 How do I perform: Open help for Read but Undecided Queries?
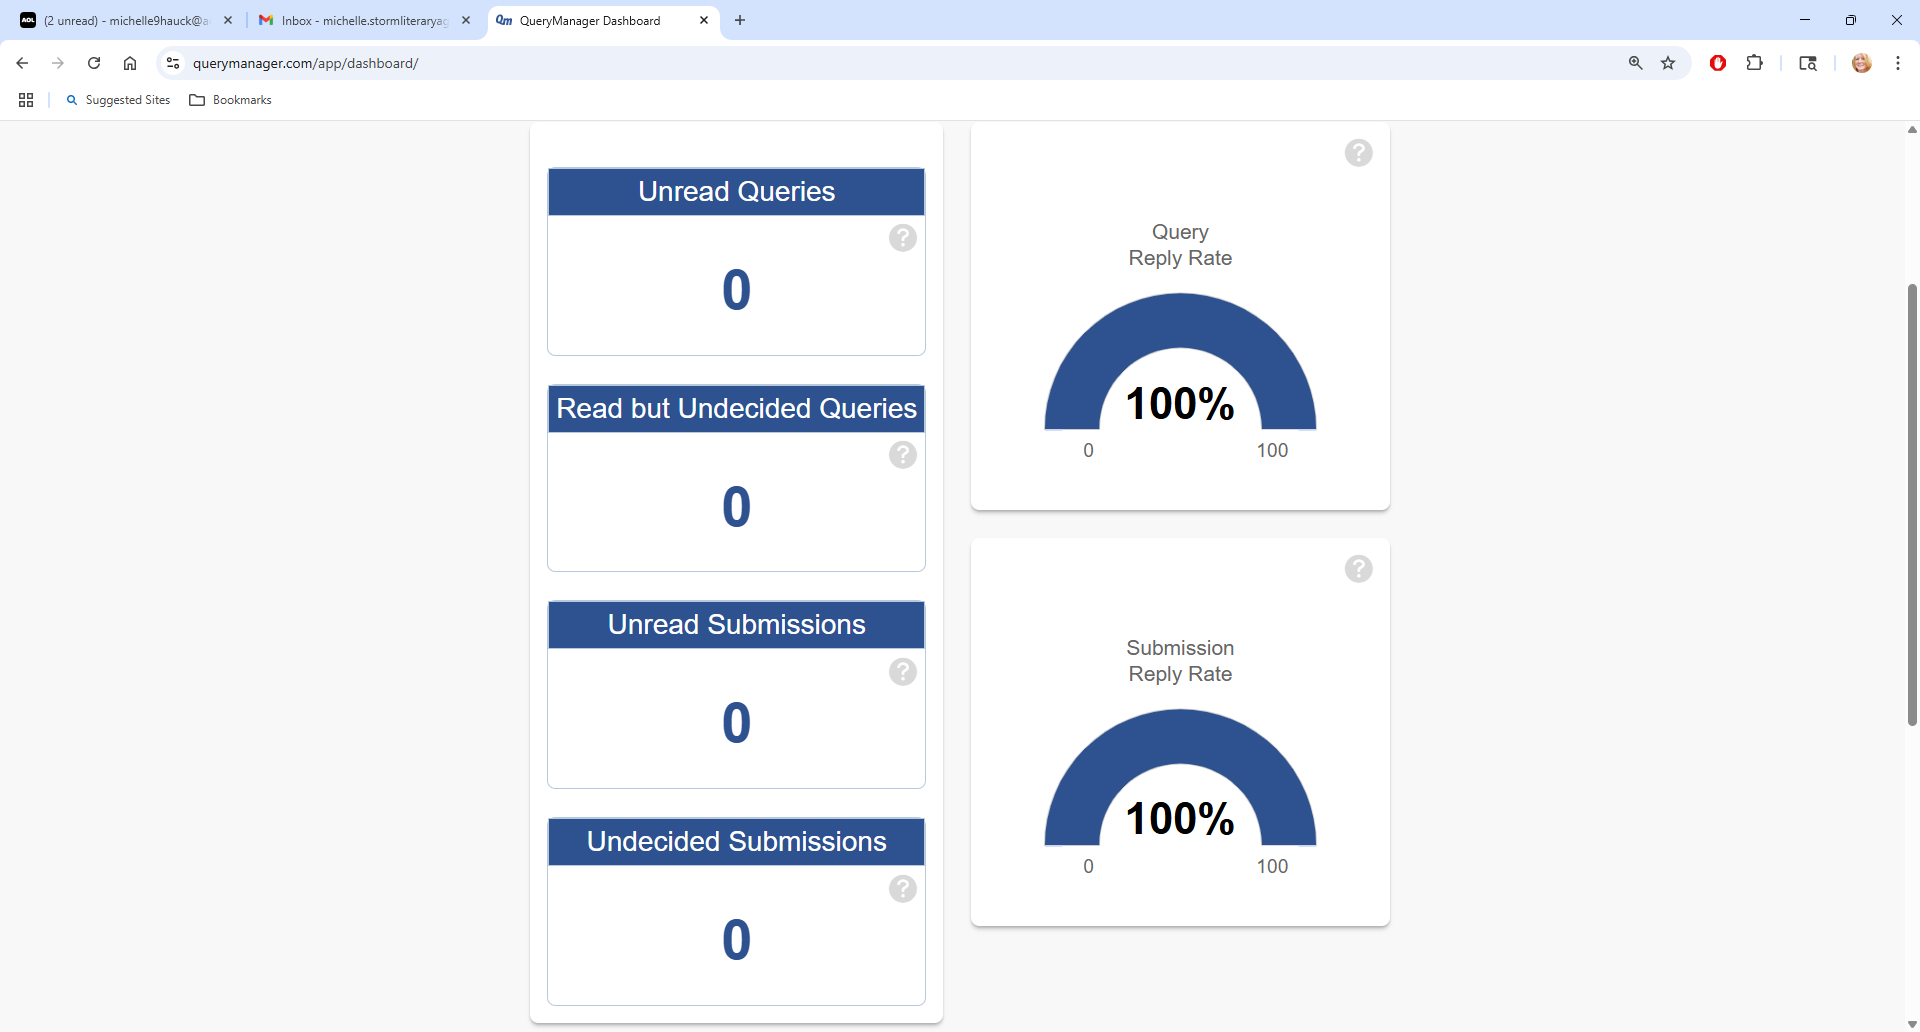click(902, 455)
